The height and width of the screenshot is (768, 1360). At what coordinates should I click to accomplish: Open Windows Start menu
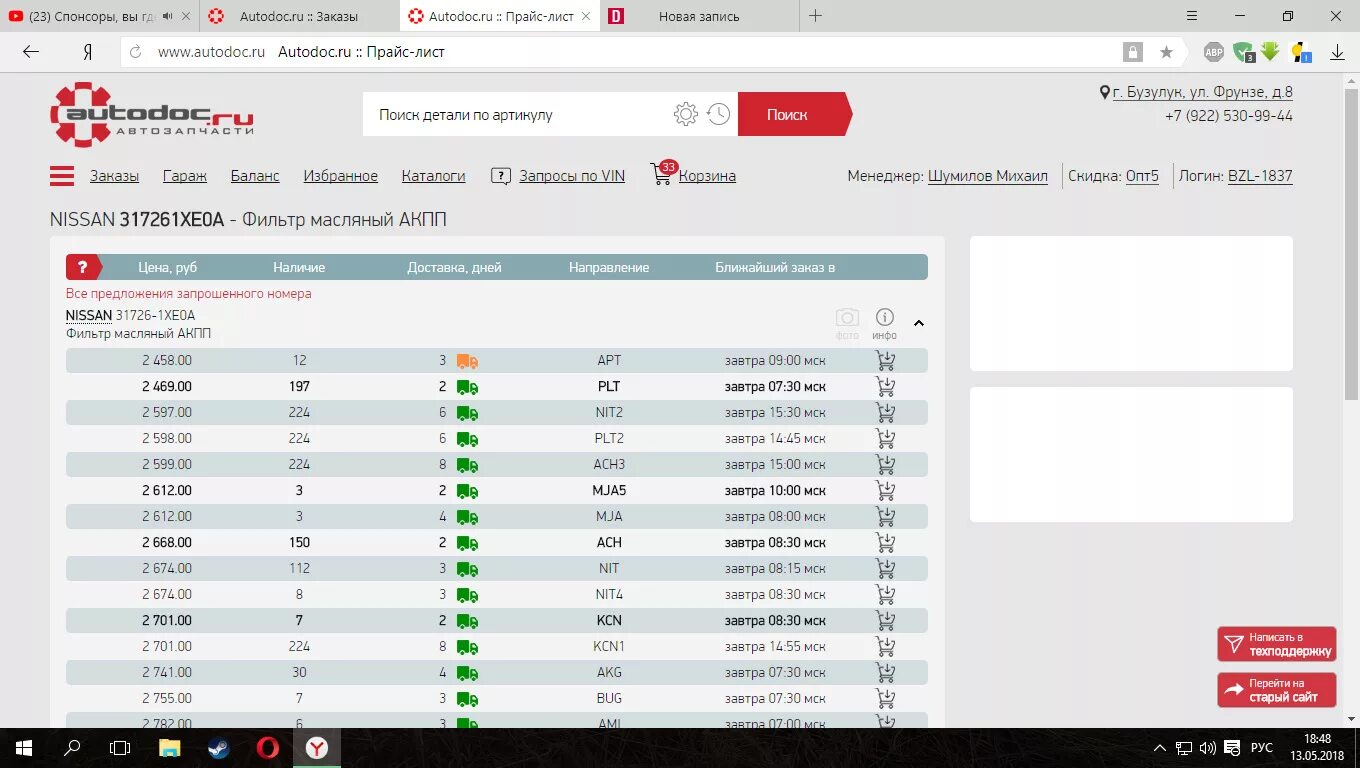(x=23, y=747)
